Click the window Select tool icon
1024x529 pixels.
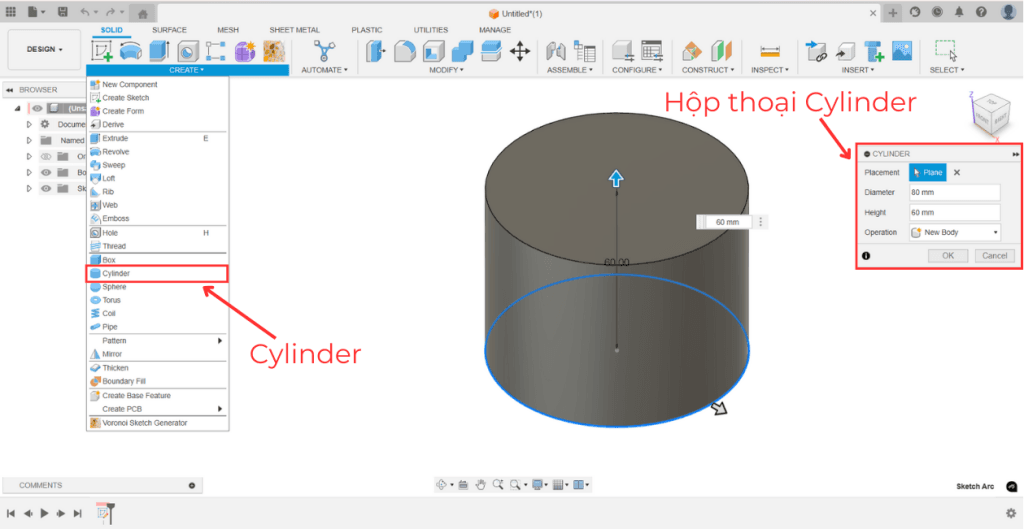945,50
